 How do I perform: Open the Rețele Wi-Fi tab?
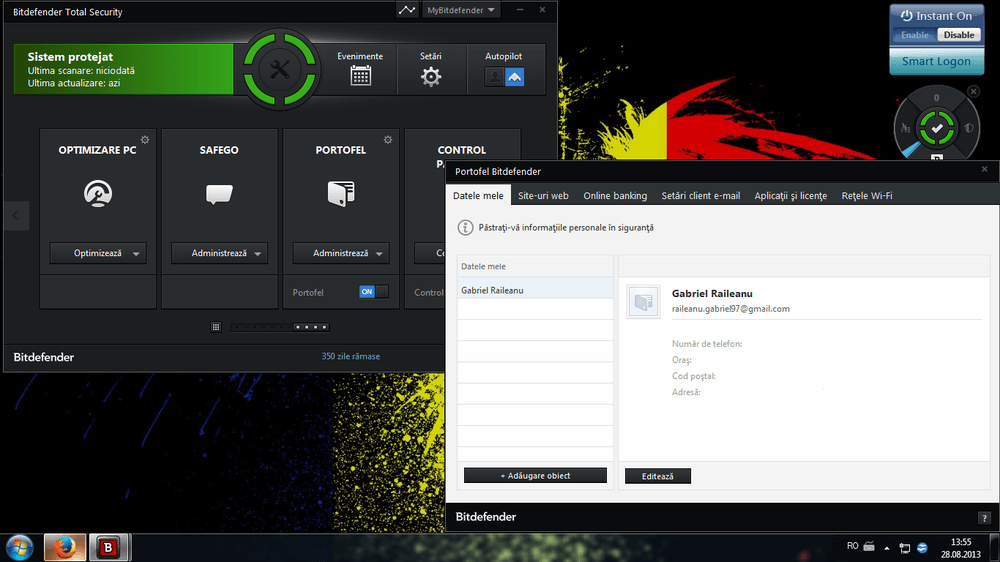[x=867, y=196]
